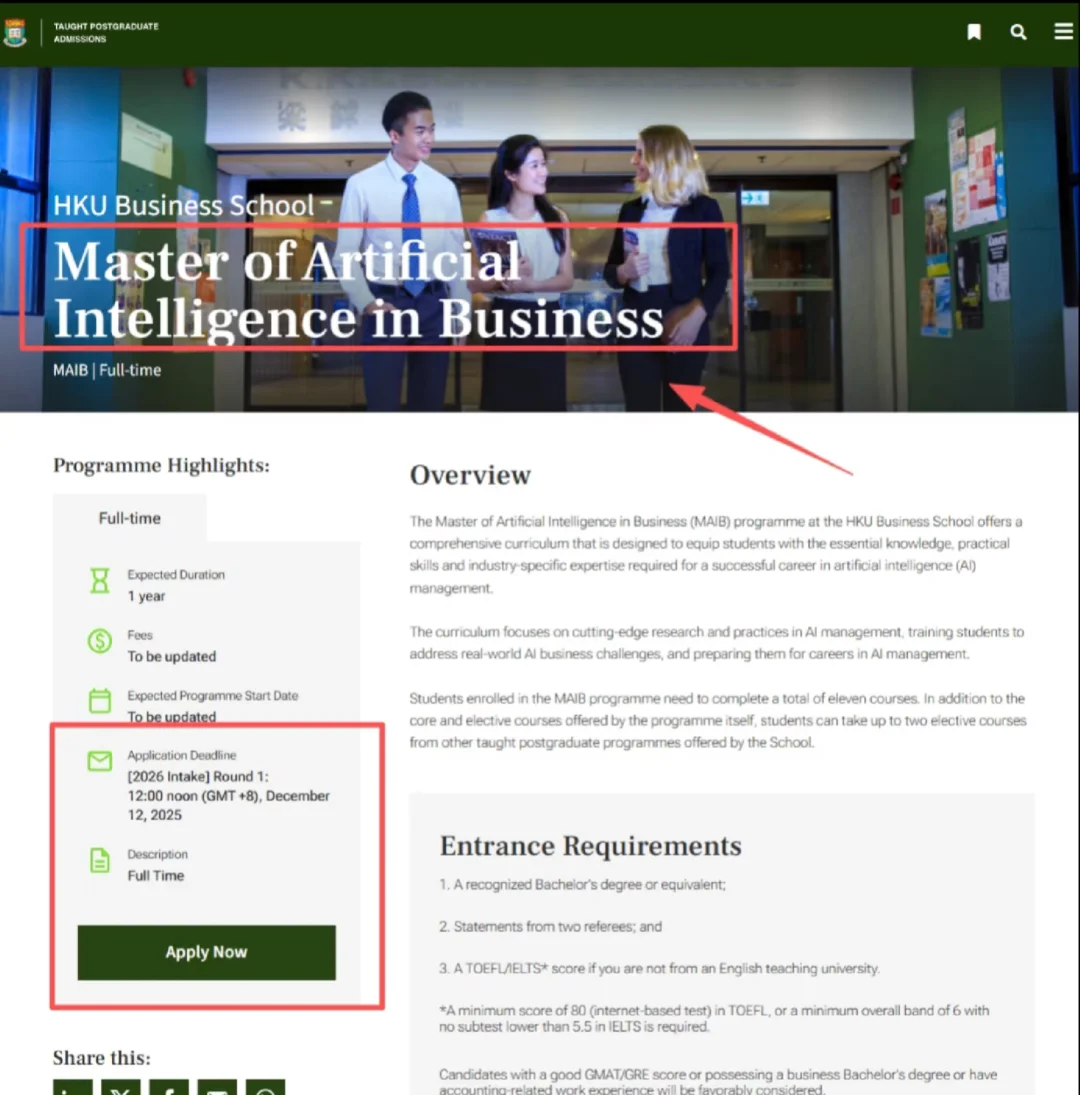1080x1095 pixels.
Task: Click the calendar Start Date icon
Action: click(100, 700)
